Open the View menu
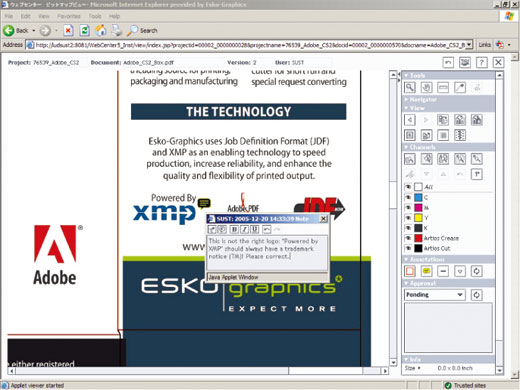 coord(44,16)
